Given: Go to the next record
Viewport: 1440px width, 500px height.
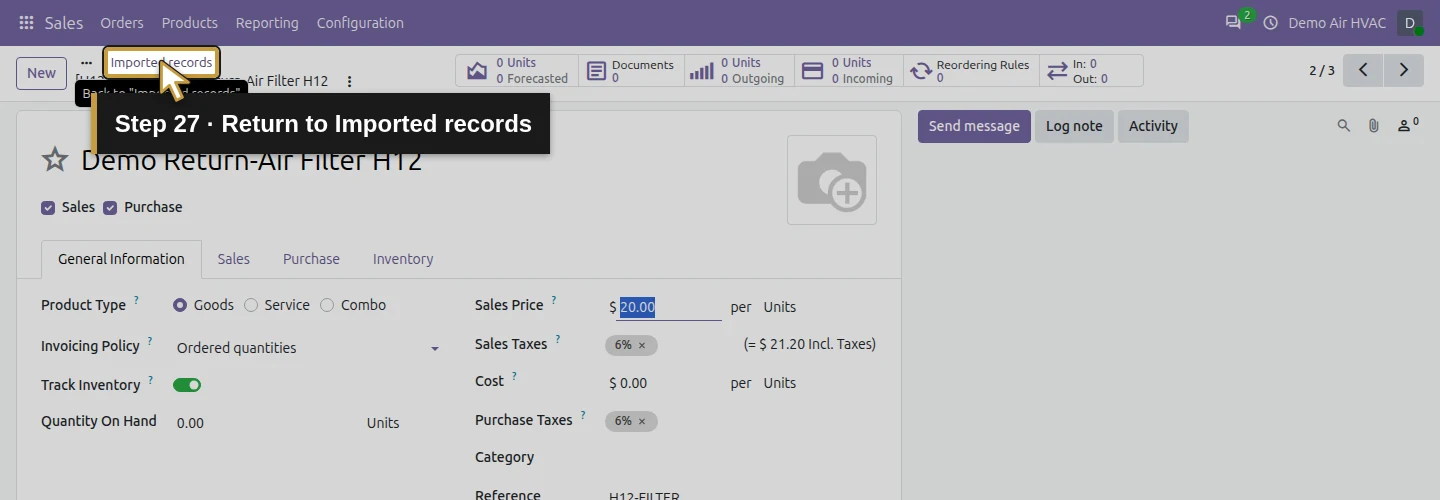Looking at the screenshot, I should [1404, 70].
